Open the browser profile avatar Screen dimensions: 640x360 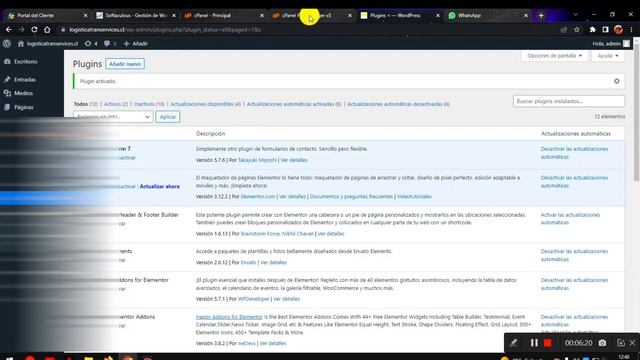618,29
